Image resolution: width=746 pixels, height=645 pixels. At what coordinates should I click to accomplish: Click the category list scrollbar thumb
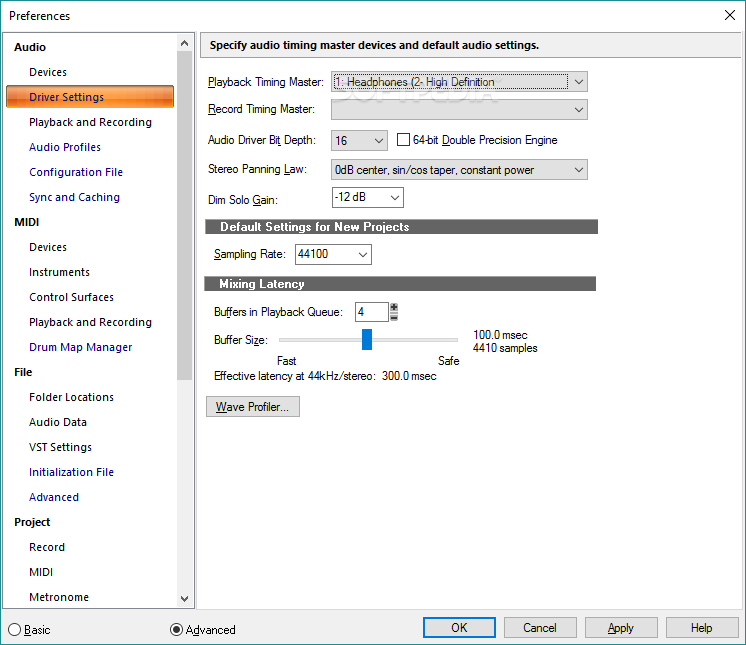point(184,215)
